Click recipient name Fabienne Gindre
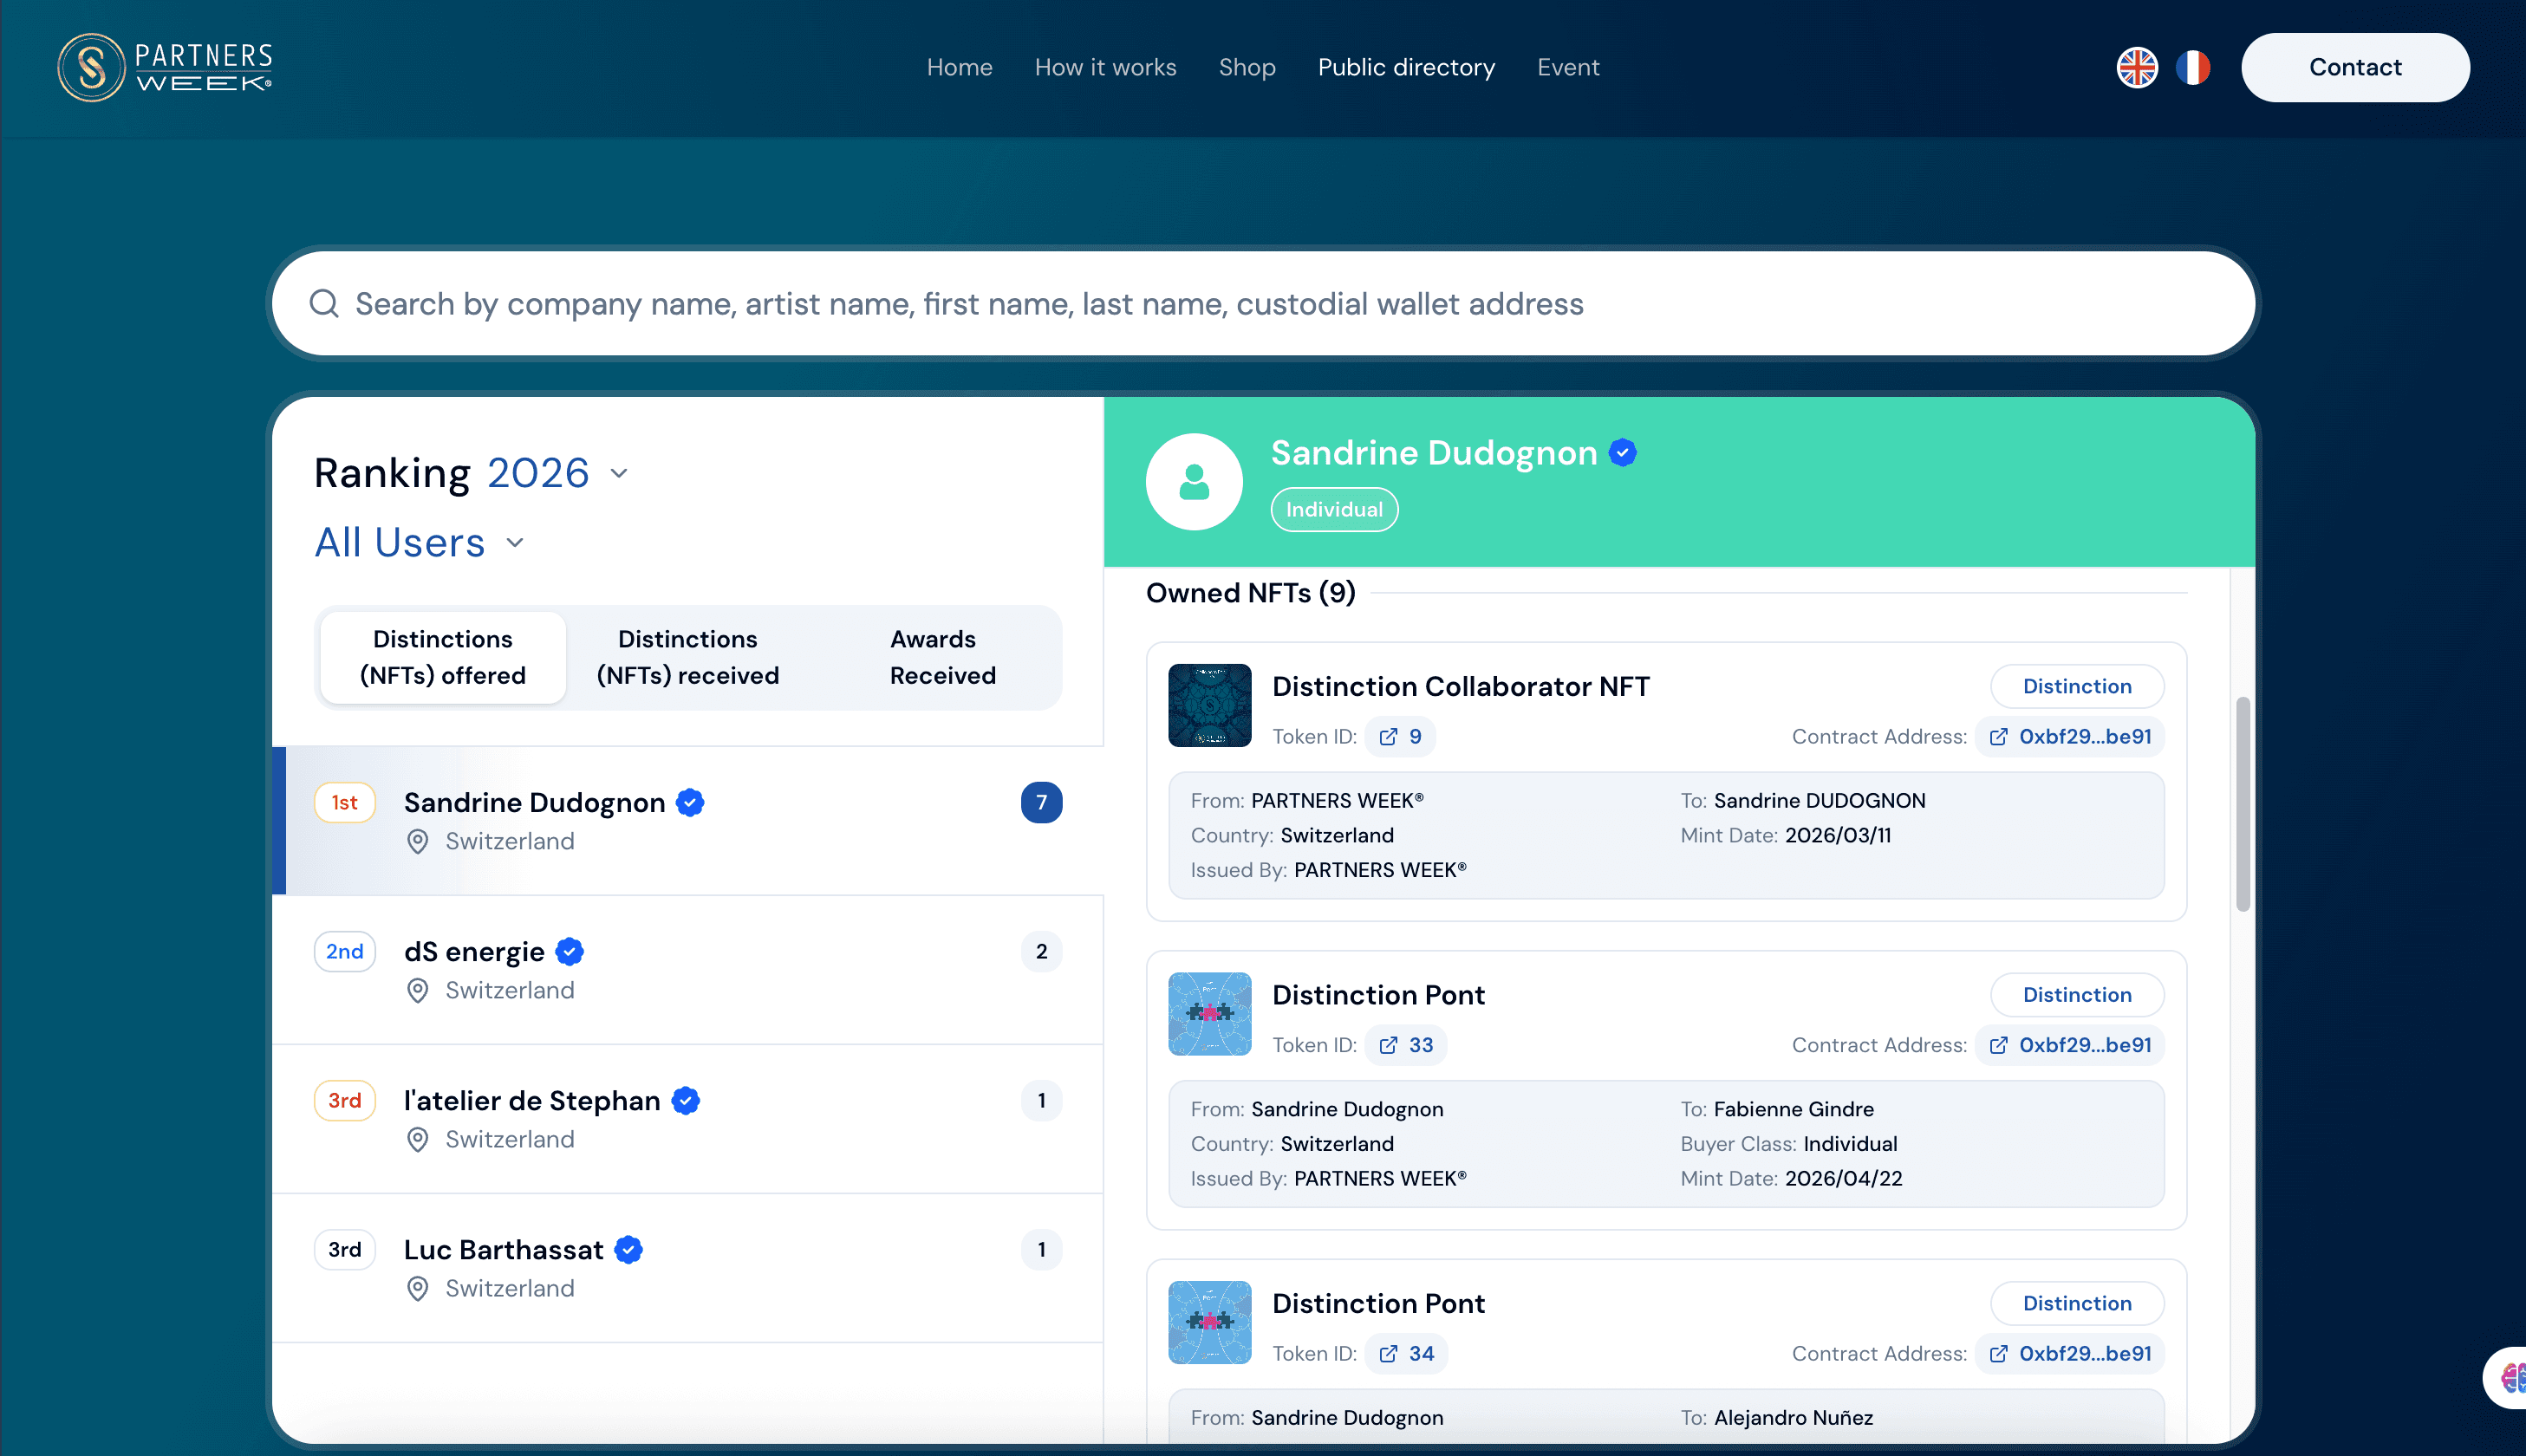The height and width of the screenshot is (1456, 2526). tap(1793, 1109)
